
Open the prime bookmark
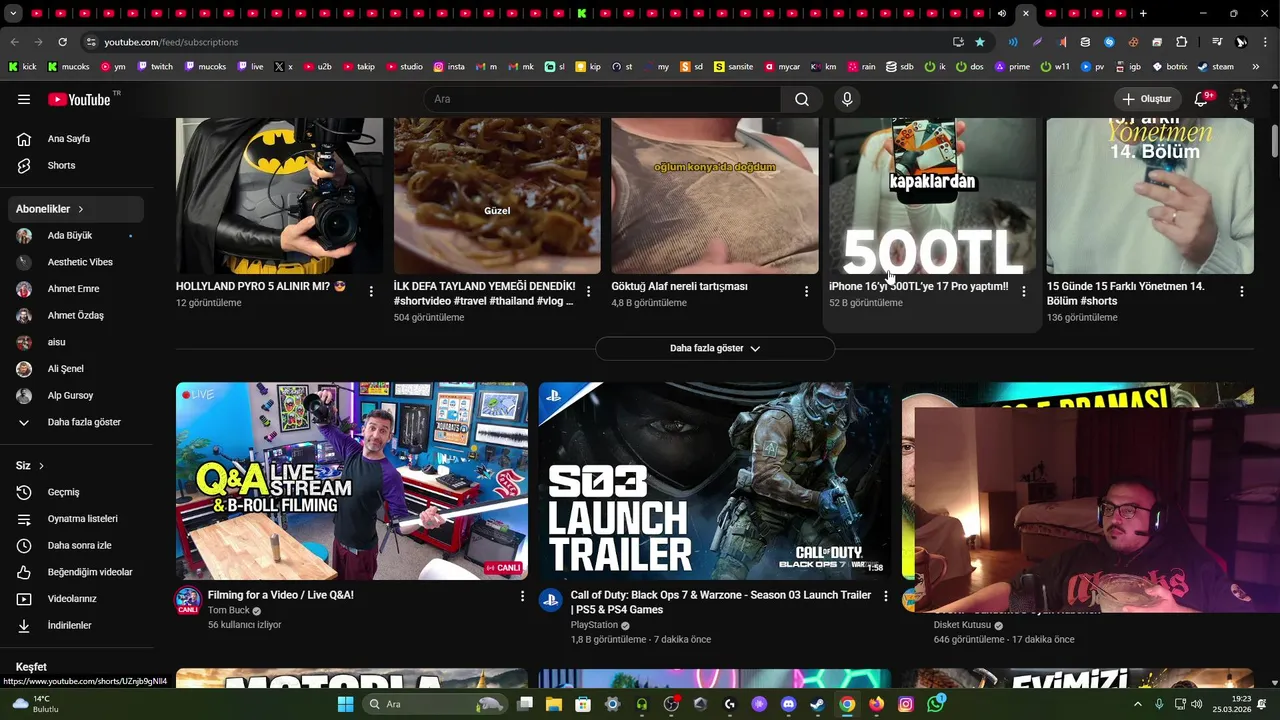coord(1012,67)
